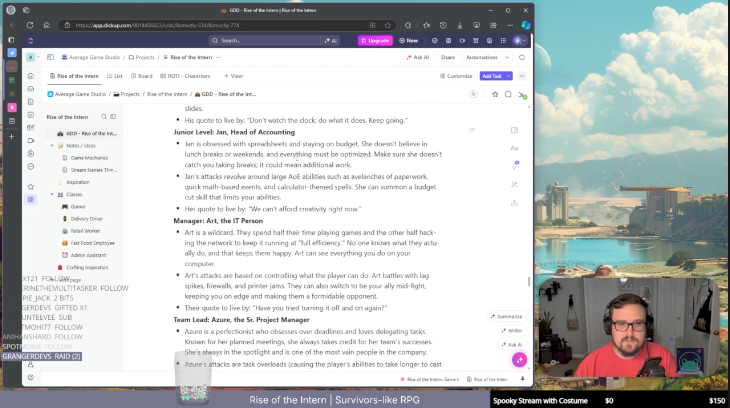Click the Ask AI button in header

[418, 57]
